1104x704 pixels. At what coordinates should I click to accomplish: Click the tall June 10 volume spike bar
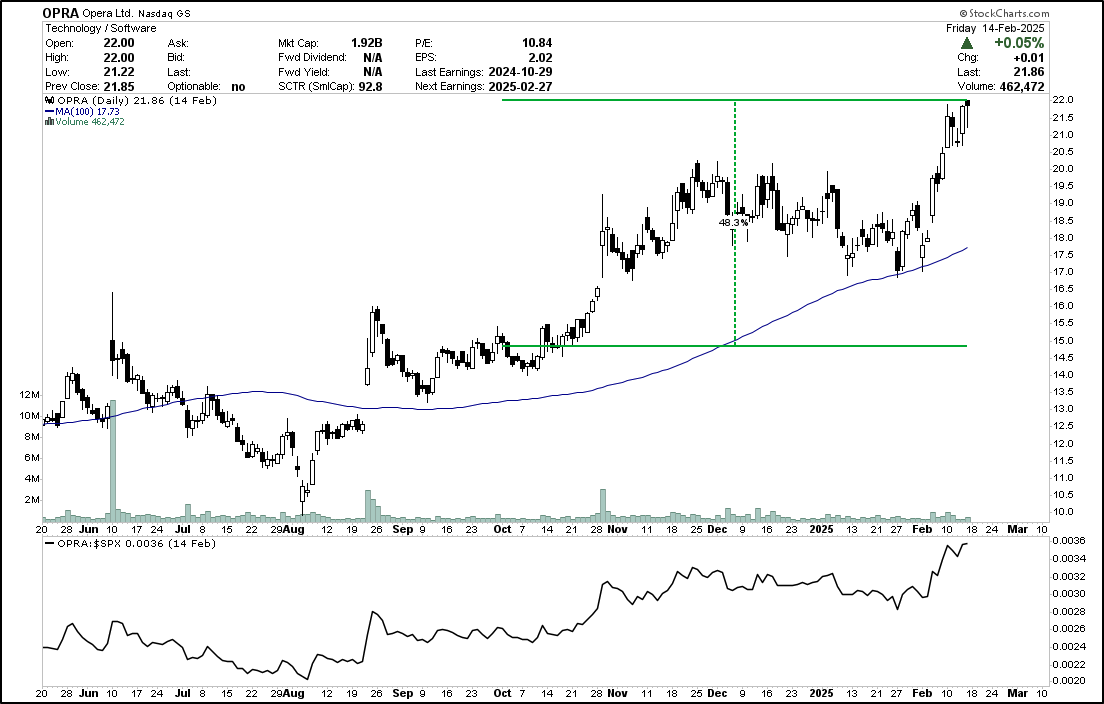(112, 460)
